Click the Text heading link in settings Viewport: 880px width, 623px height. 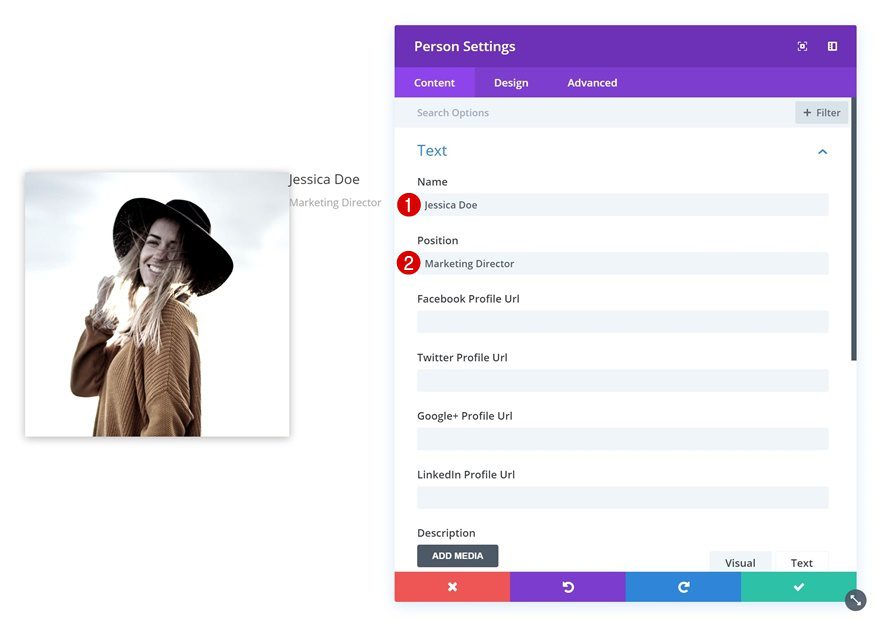coord(432,150)
